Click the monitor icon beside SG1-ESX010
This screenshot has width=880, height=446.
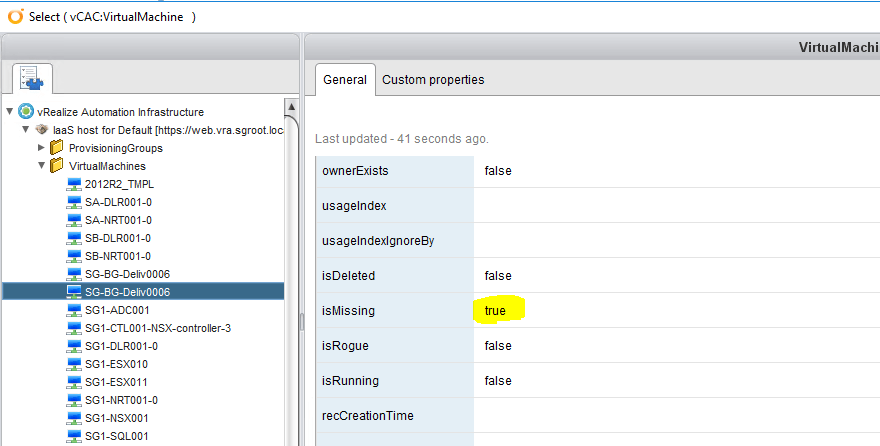tap(74, 364)
